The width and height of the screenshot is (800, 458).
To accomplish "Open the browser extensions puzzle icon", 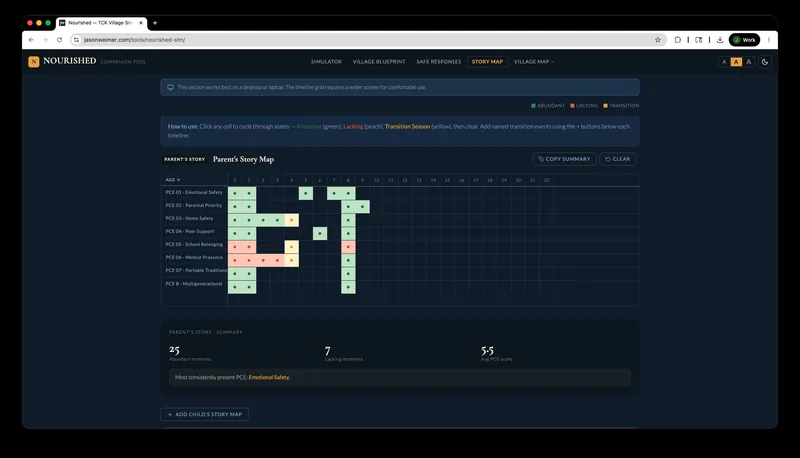I will [x=678, y=40].
